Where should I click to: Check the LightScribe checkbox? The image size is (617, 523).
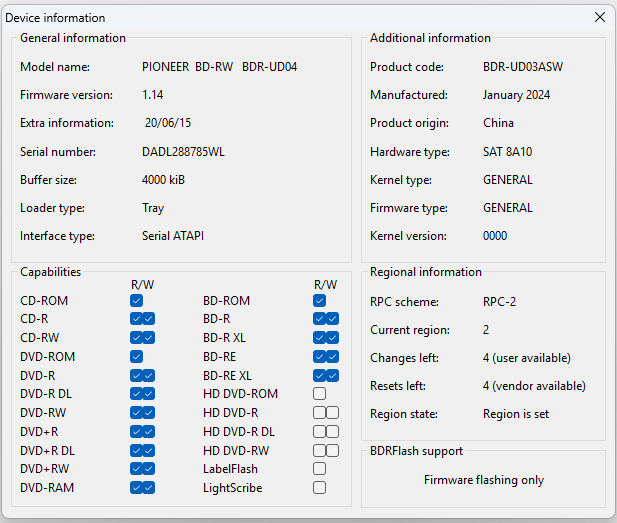(x=320, y=488)
